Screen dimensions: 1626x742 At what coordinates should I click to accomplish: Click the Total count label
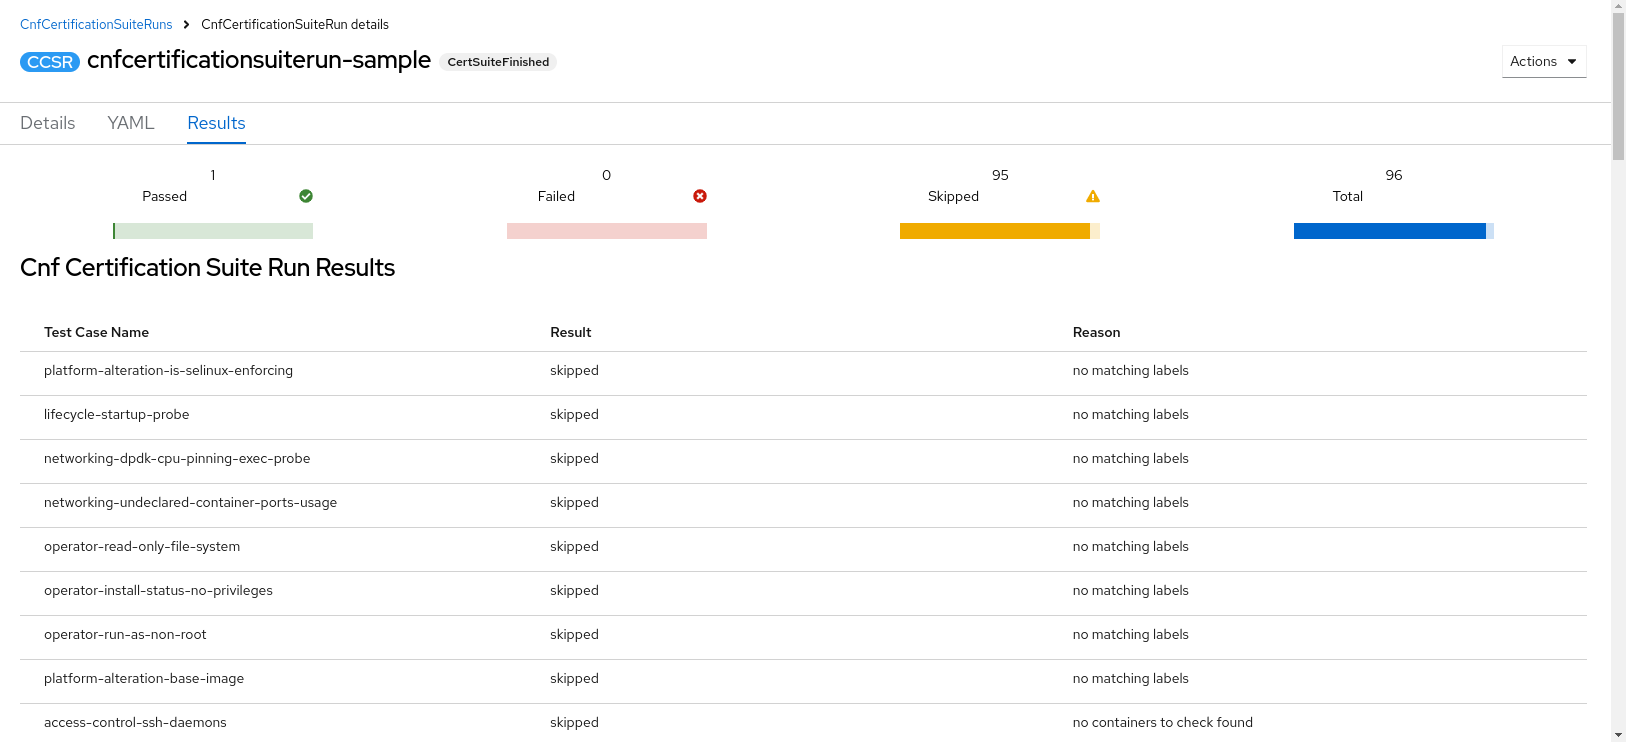(1347, 196)
